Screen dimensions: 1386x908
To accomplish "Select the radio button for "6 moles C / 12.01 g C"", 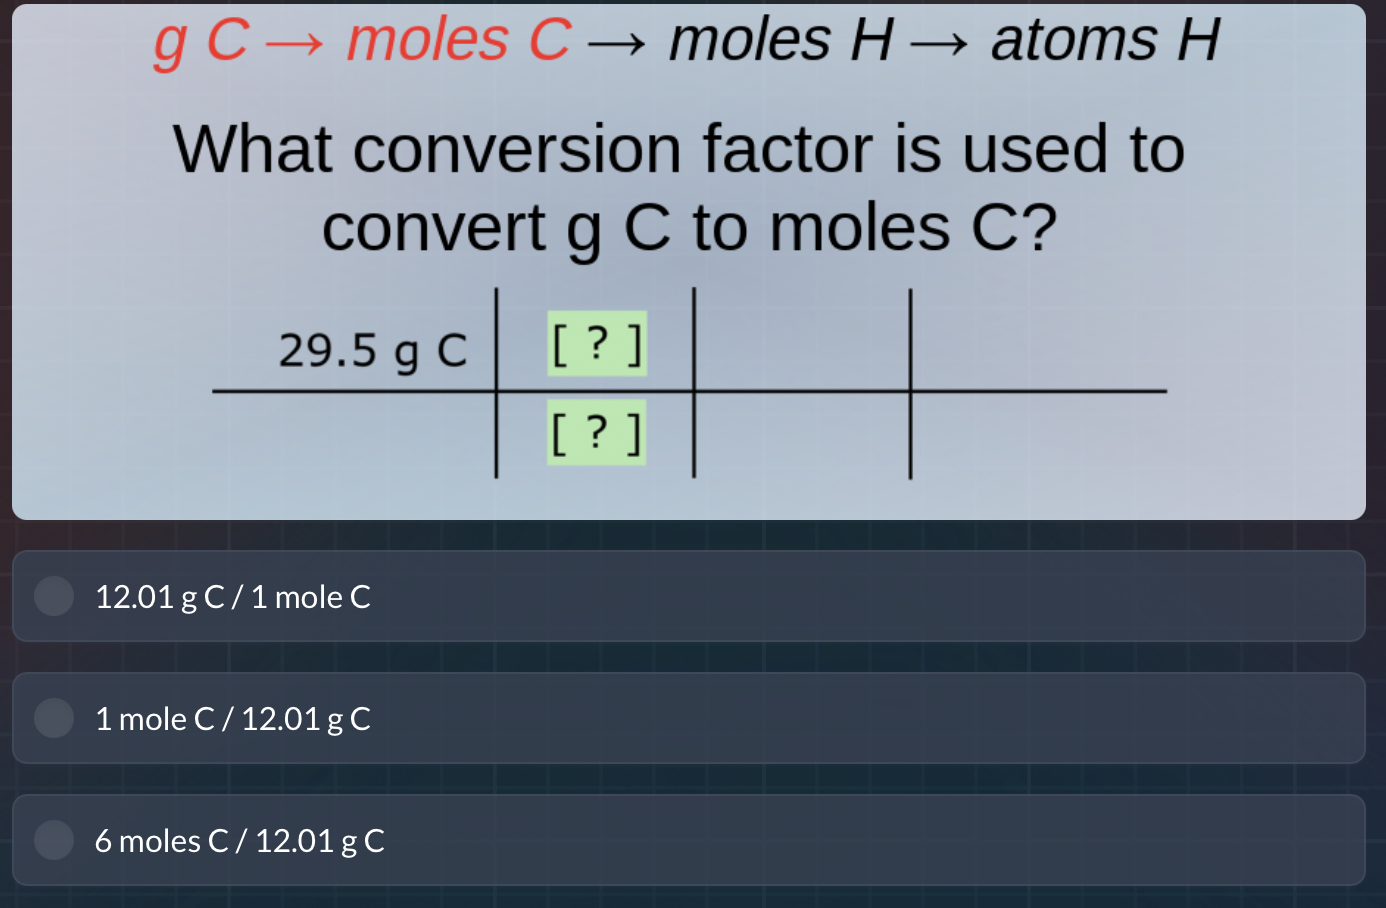I will 54,840.
